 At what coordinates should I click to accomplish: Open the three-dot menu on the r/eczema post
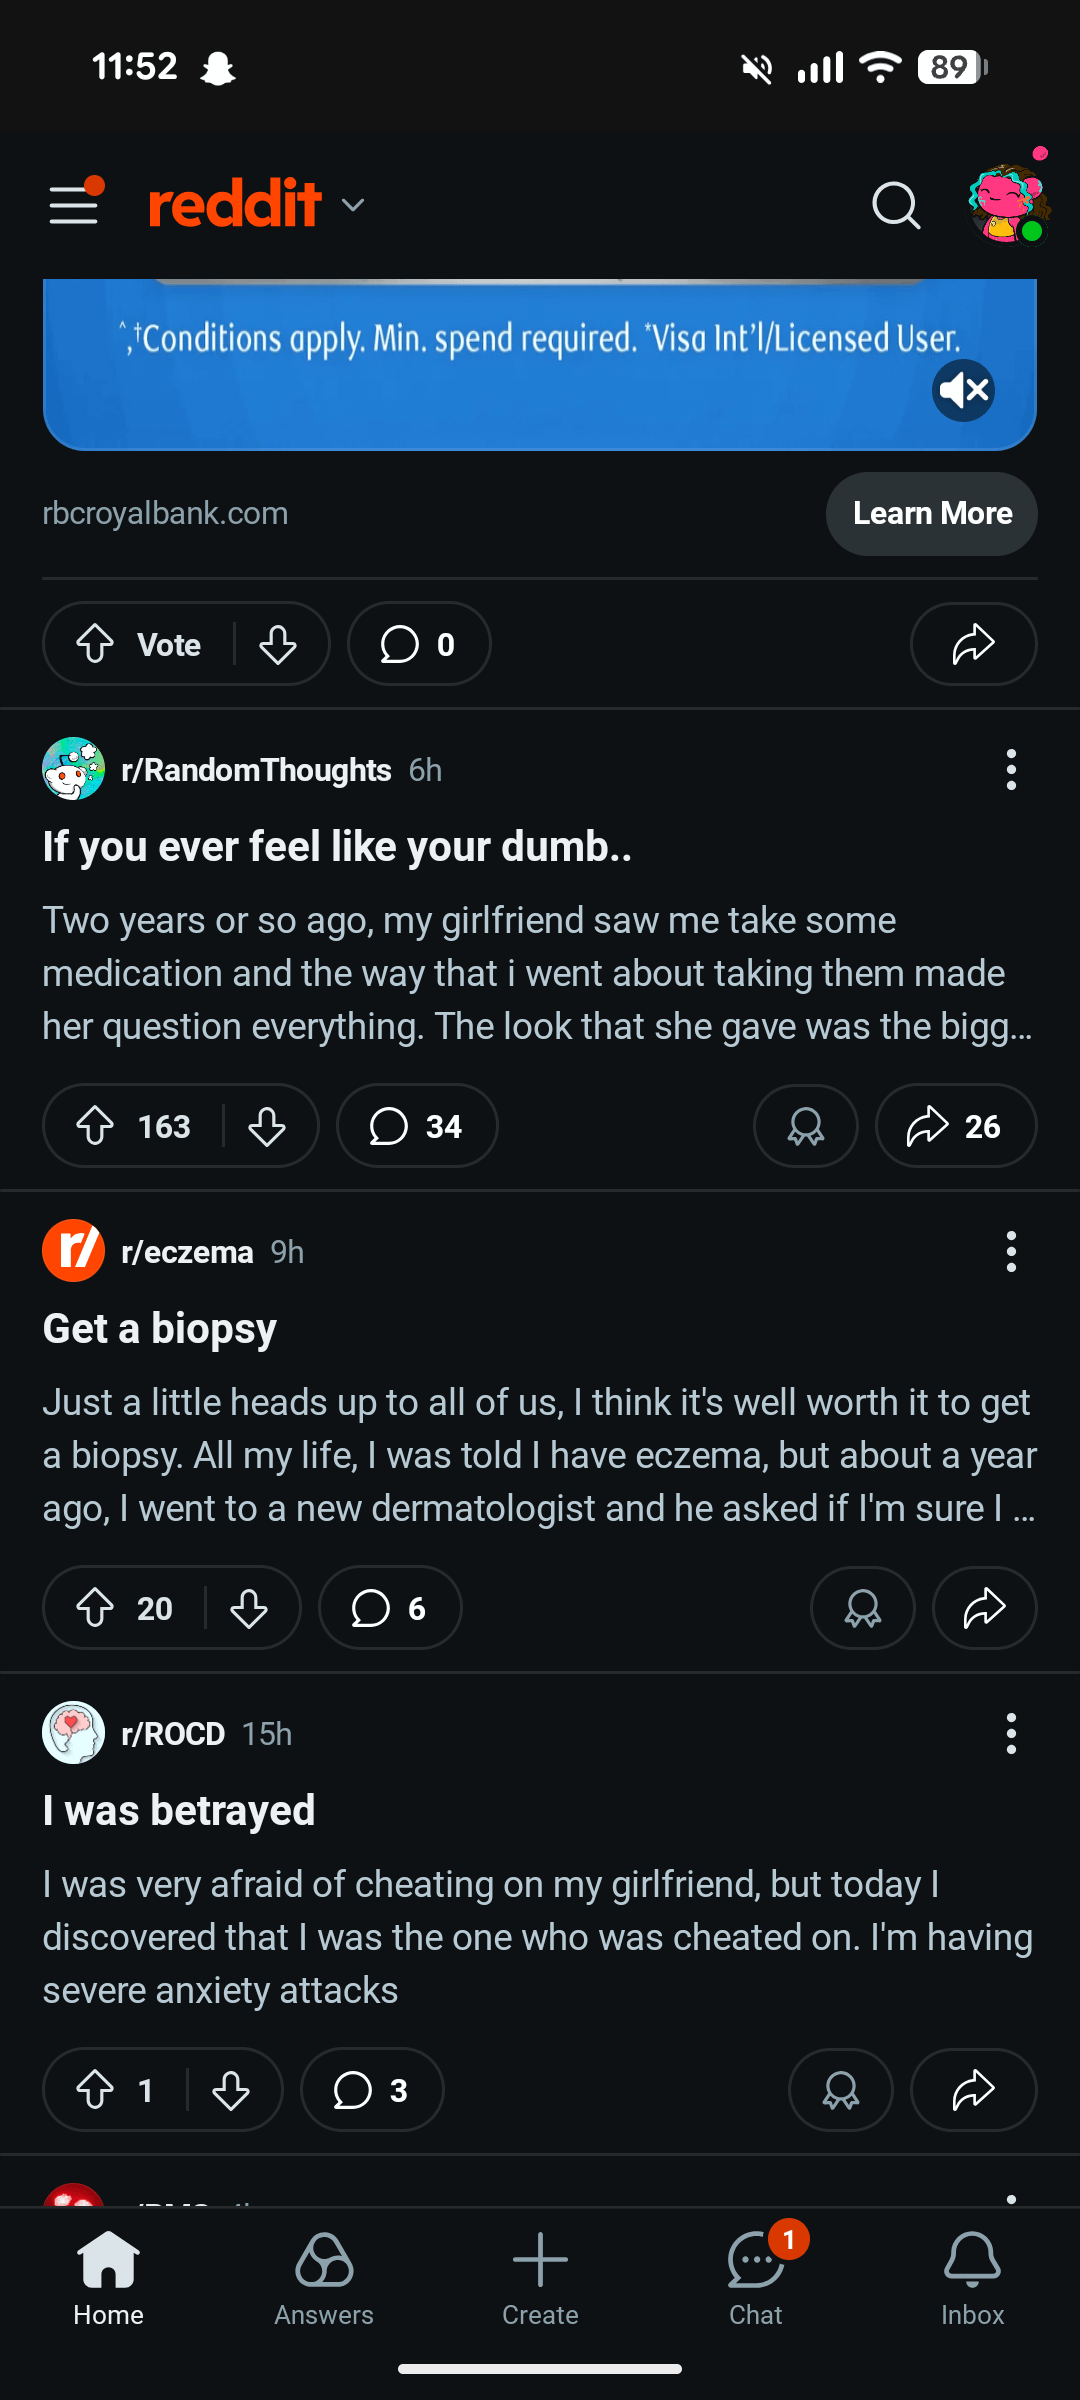tap(1011, 1252)
